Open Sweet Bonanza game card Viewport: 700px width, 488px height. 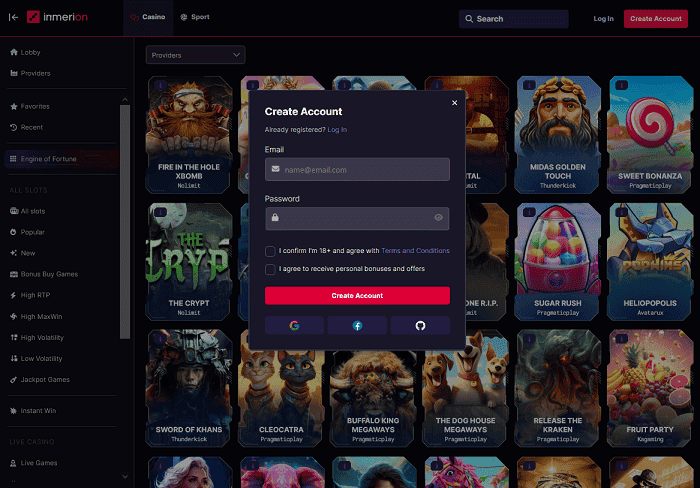(650, 134)
